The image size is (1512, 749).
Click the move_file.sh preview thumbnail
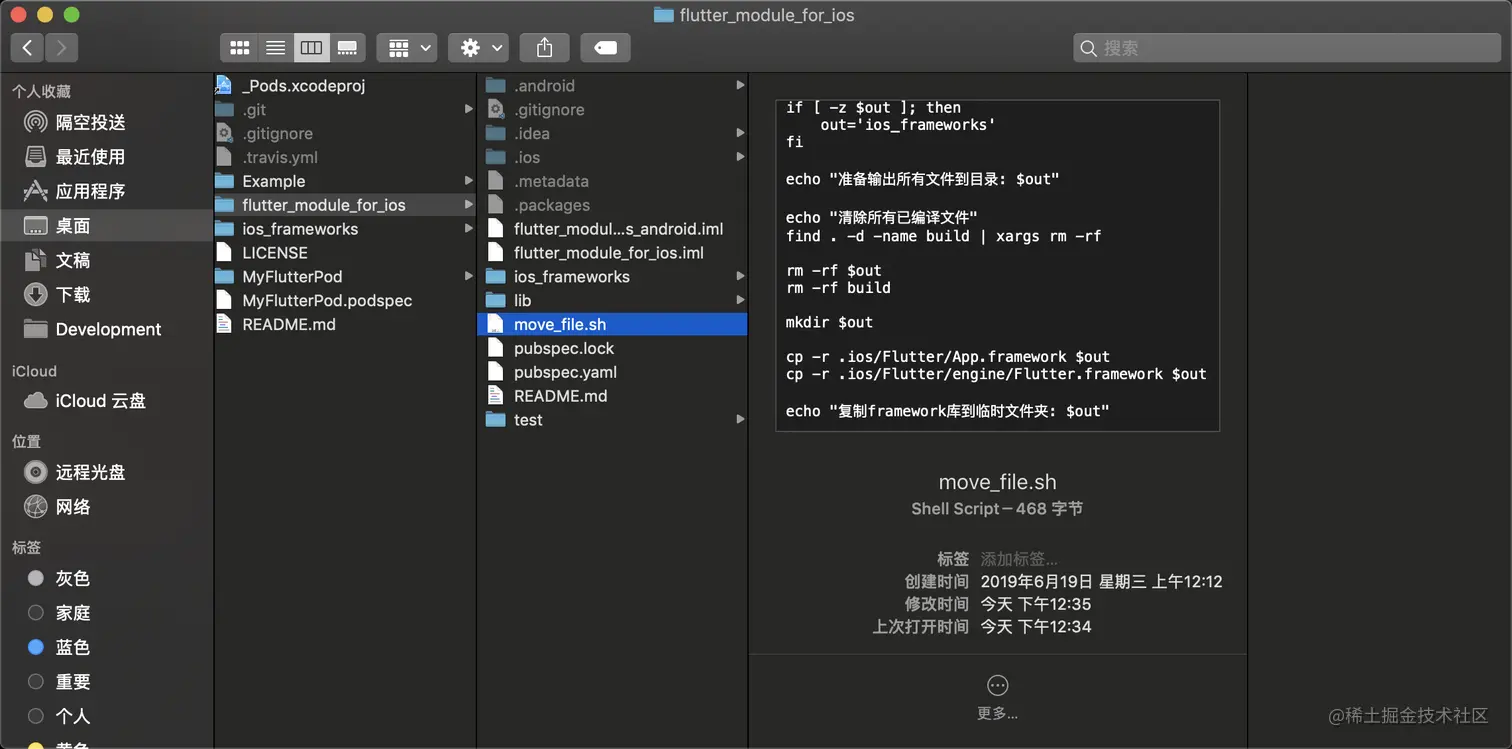998,265
